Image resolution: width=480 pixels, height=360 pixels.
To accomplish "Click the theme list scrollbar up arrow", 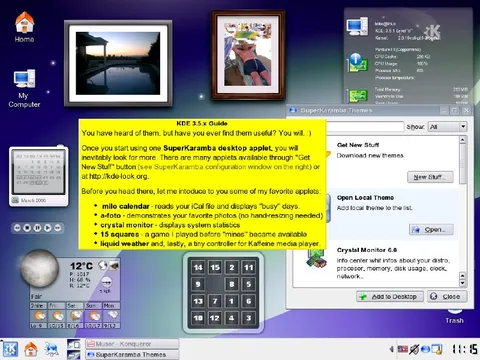I will (x=463, y=140).
